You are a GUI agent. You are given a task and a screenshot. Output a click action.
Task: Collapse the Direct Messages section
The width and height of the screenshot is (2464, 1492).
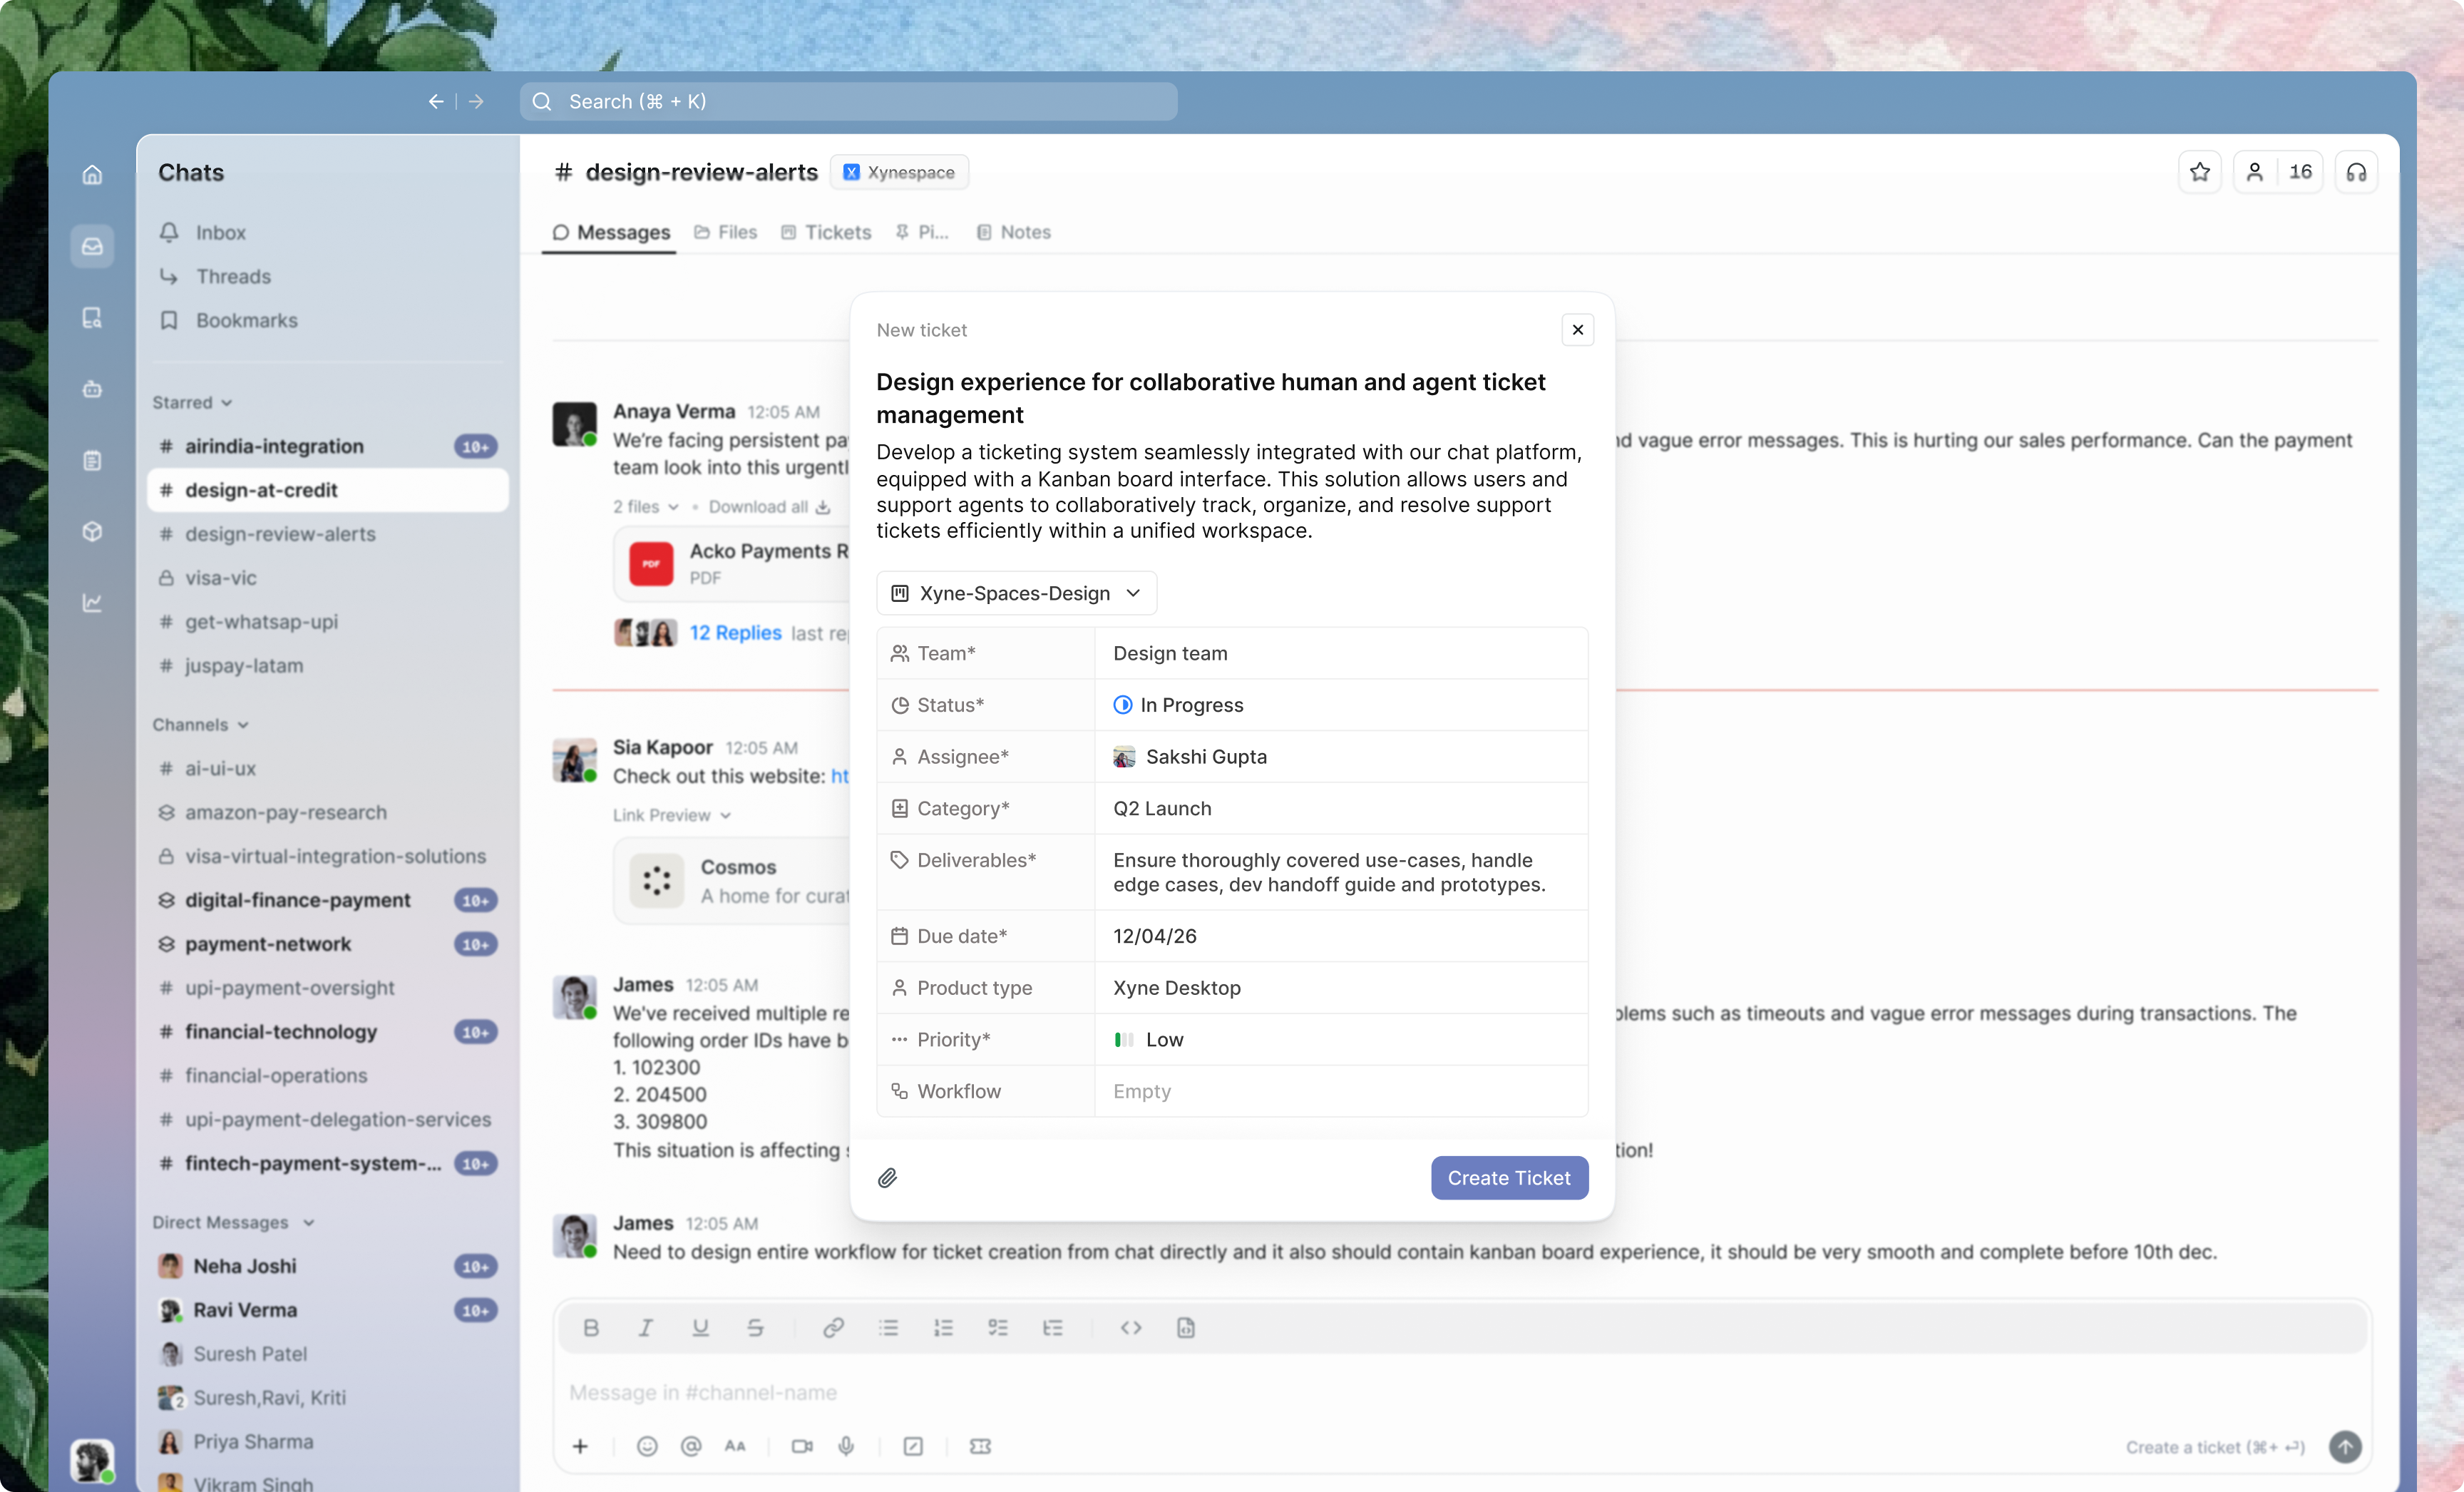[x=233, y=1222]
